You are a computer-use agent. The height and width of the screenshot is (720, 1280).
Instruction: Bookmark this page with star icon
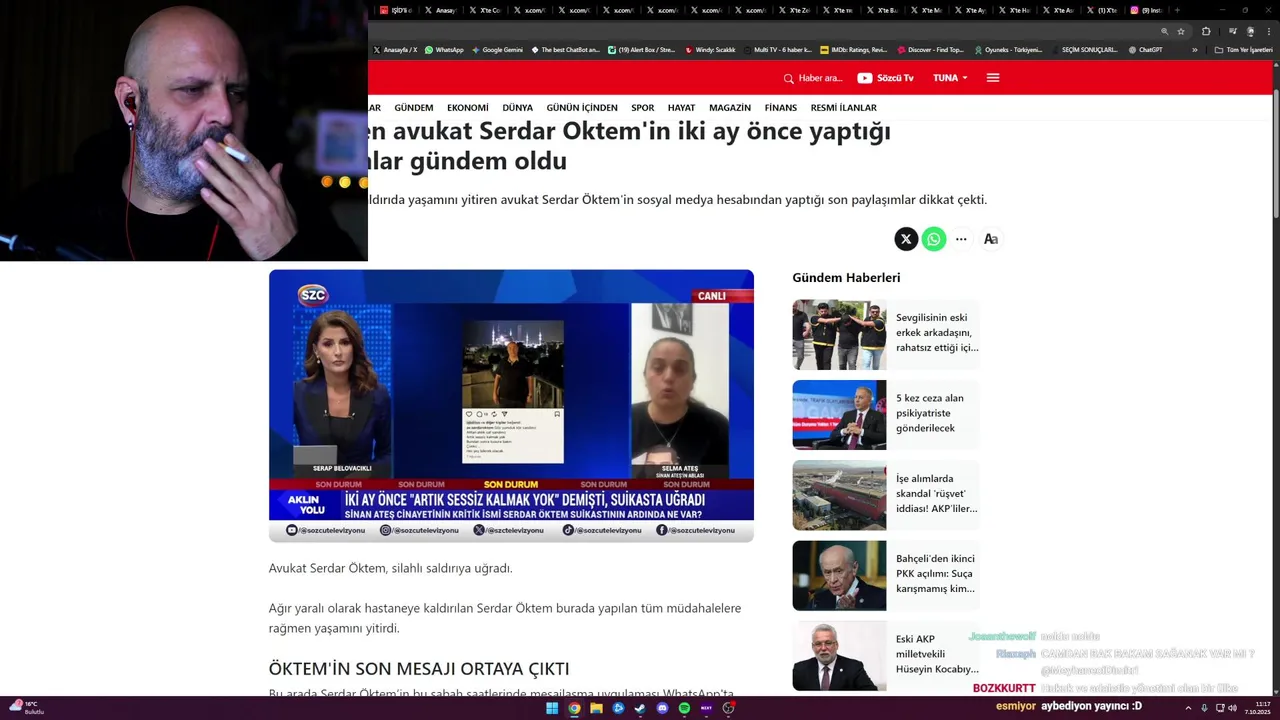pos(1181,31)
